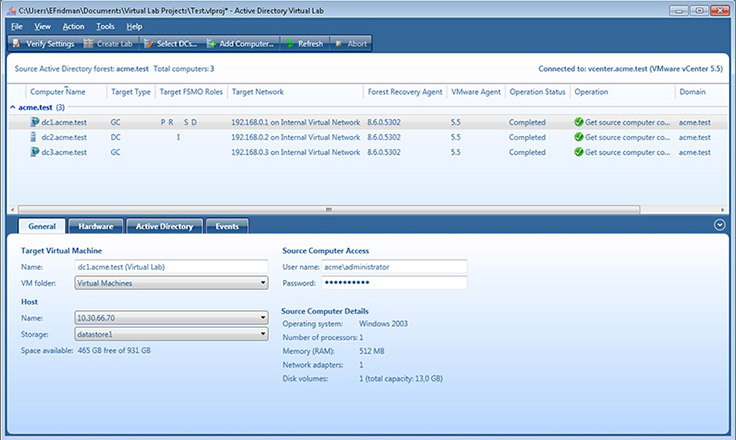The height and width of the screenshot is (440, 736).
Task: Click the 'acme.test (3)' group label
Action: click(41, 107)
